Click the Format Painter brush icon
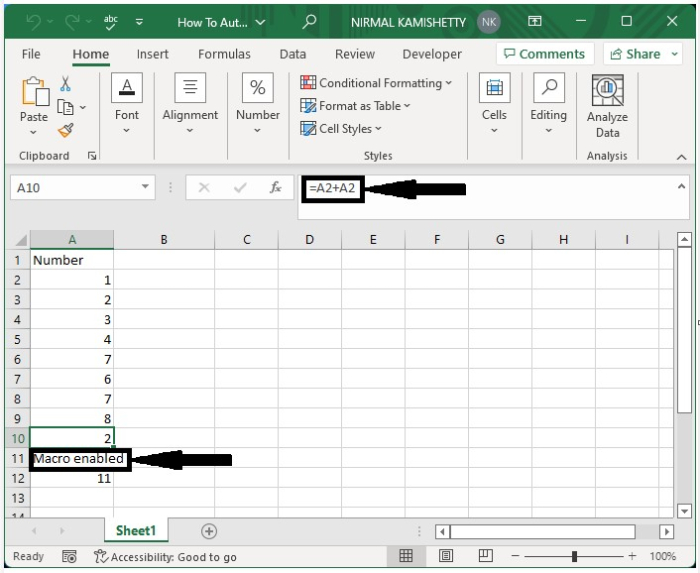Screen dimensions: 700x573 [66, 130]
